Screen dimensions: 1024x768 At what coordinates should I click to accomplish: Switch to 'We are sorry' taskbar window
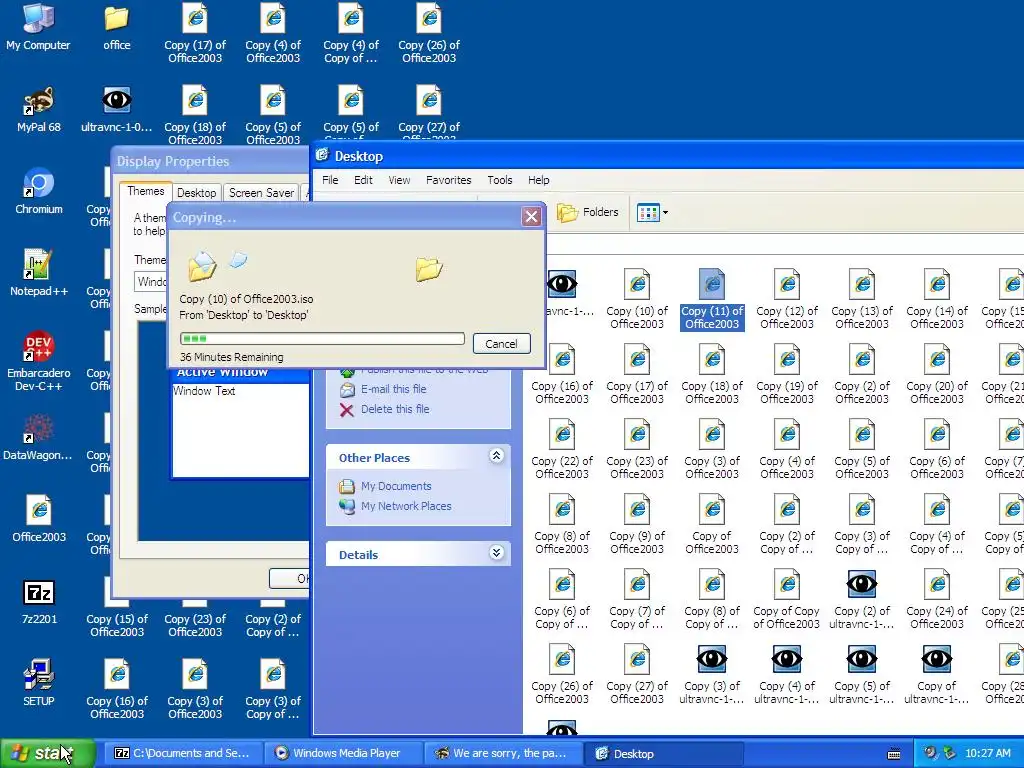click(x=503, y=754)
